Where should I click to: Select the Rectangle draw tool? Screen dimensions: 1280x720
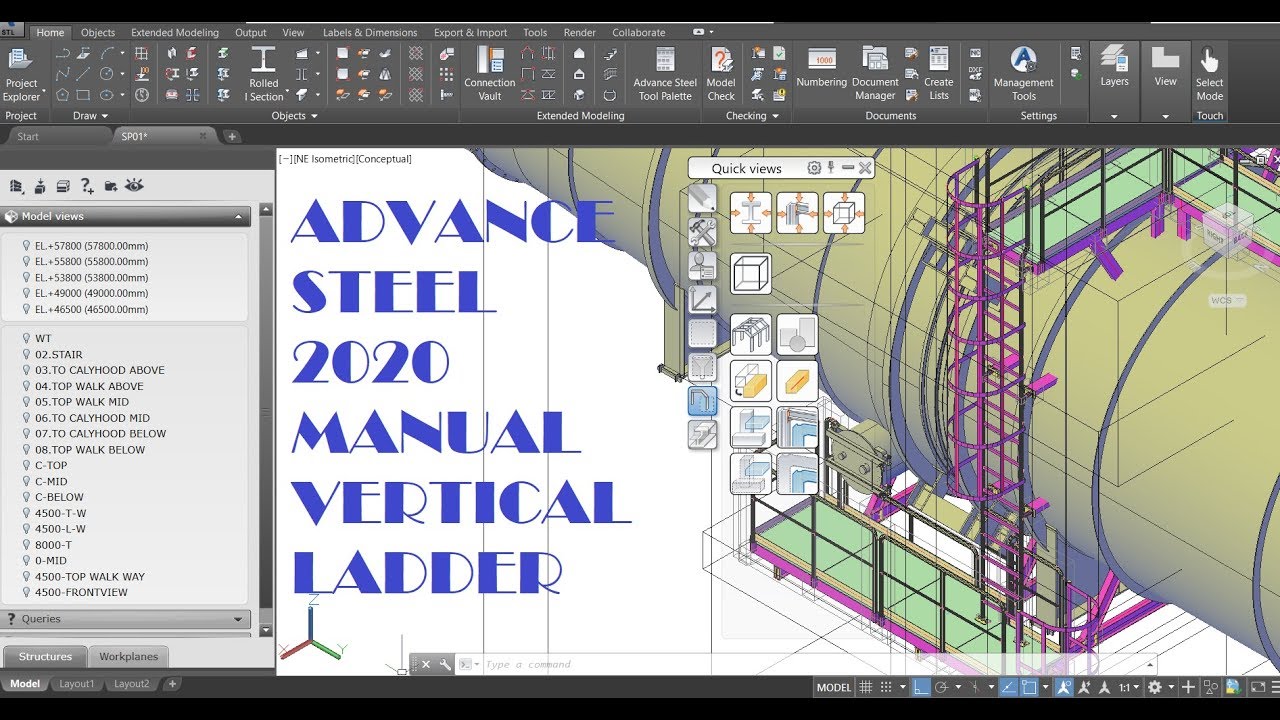(84, 95)
